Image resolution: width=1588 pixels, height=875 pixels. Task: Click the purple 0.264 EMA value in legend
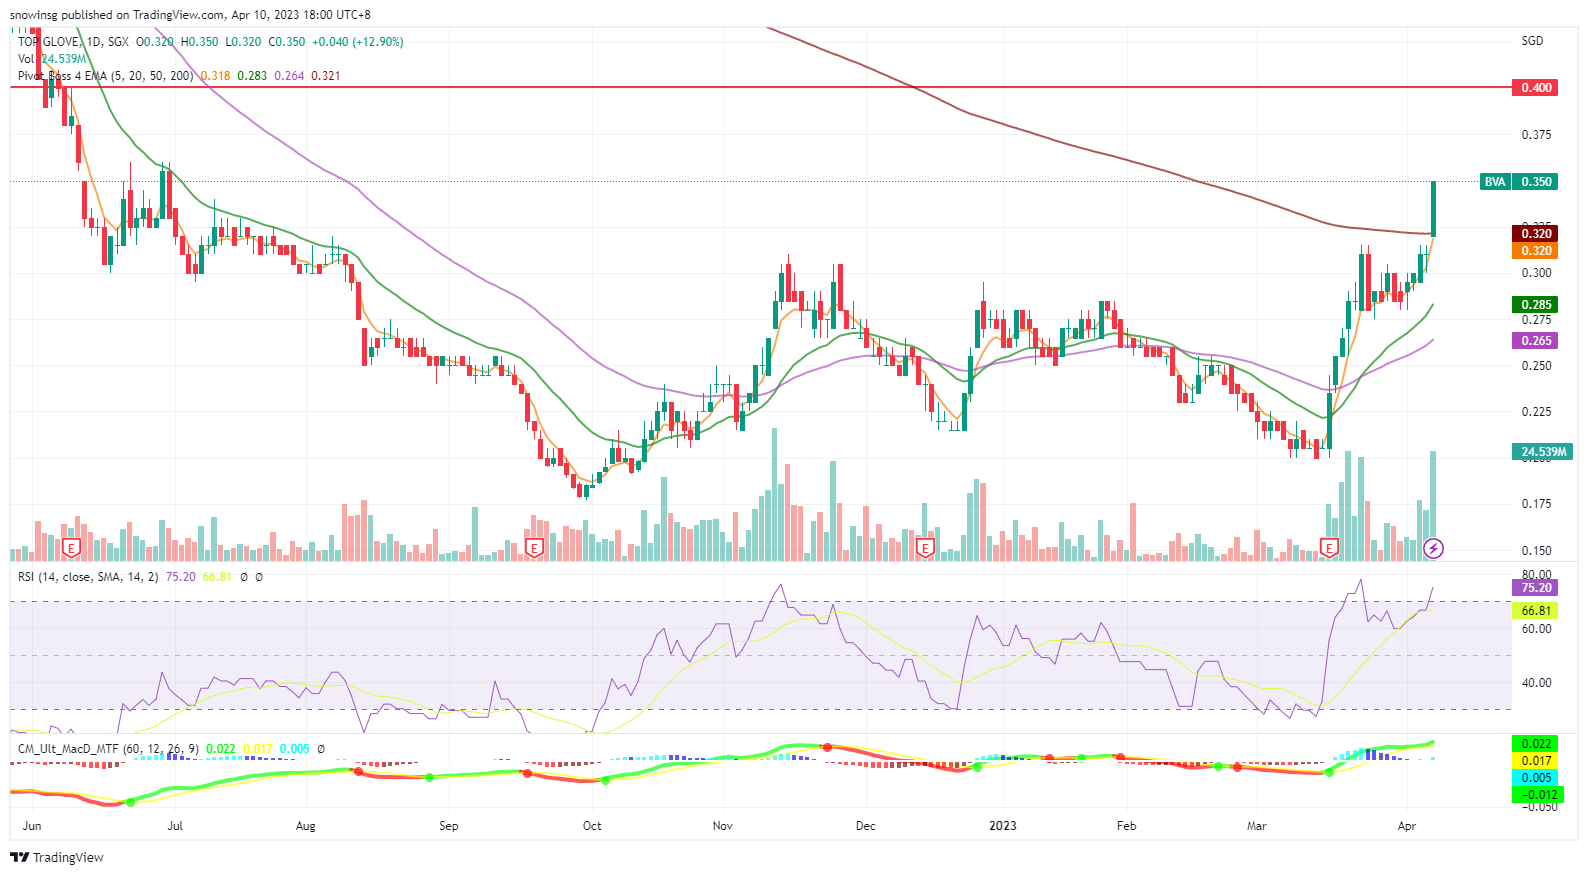(x=289, y=76)
